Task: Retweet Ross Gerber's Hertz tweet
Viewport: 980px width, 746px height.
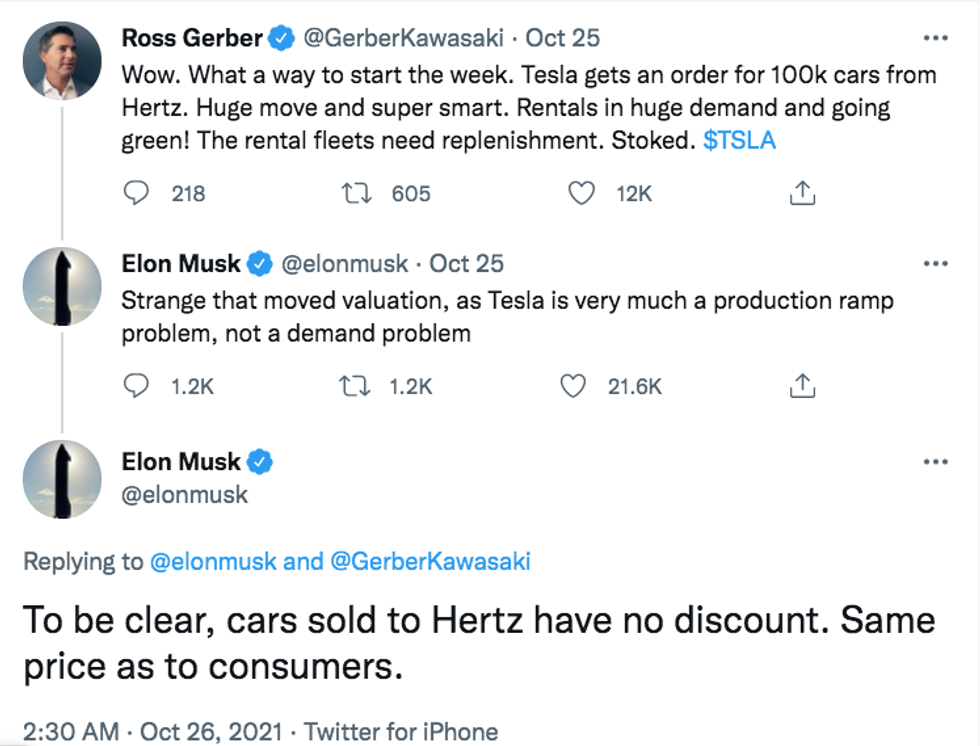Action: (355, 193)
